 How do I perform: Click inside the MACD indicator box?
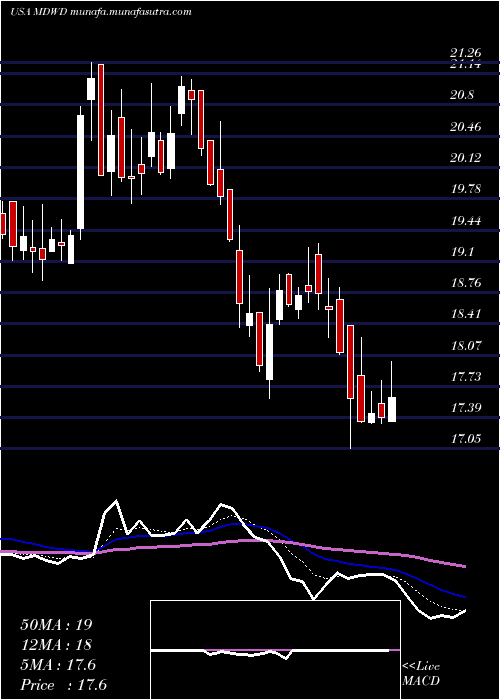click(275, 650)
